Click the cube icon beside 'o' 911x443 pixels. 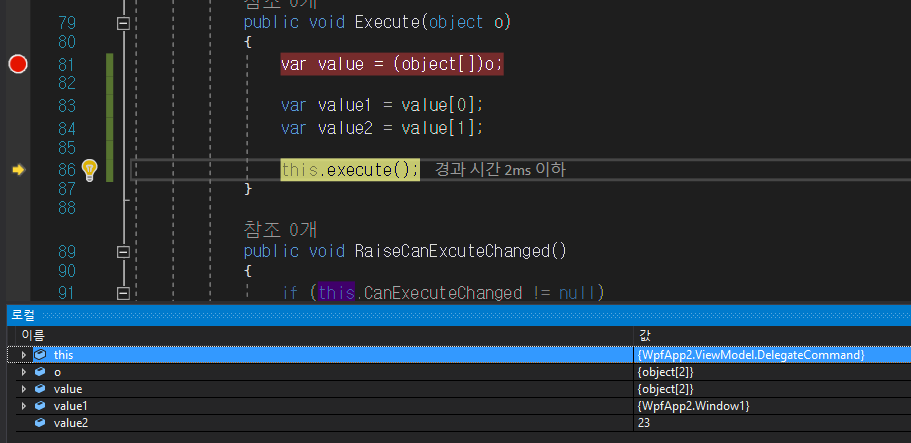click(40, 372)
